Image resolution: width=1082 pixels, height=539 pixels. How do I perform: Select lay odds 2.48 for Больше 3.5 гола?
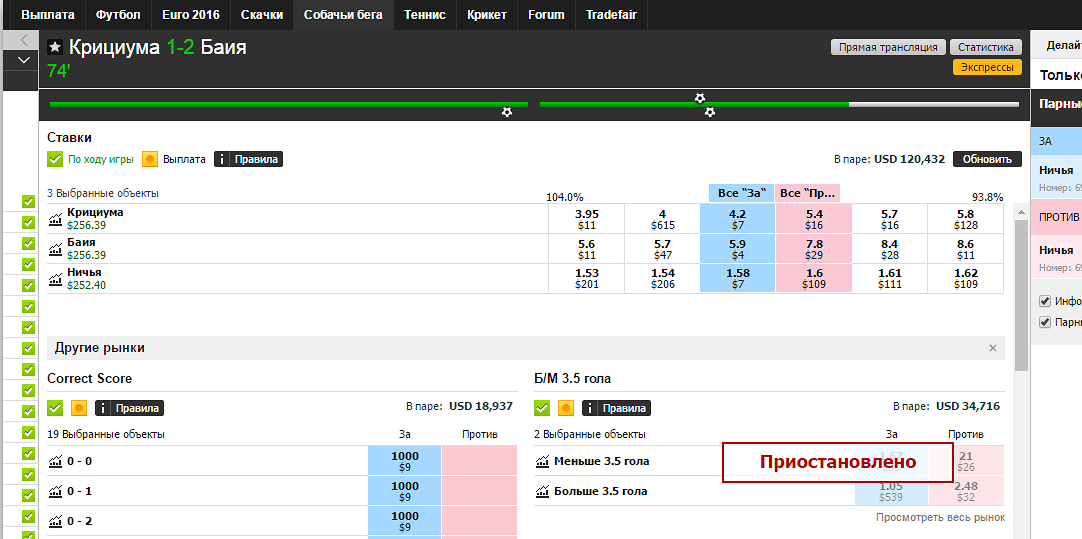[x=966, y=491]
